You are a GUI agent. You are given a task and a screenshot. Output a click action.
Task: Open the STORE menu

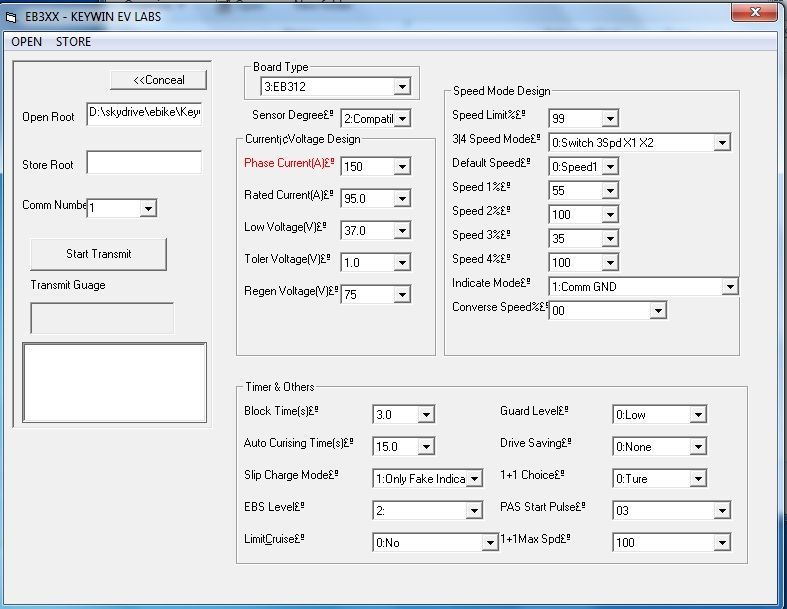pyautogui.click(x=73, y=42)
